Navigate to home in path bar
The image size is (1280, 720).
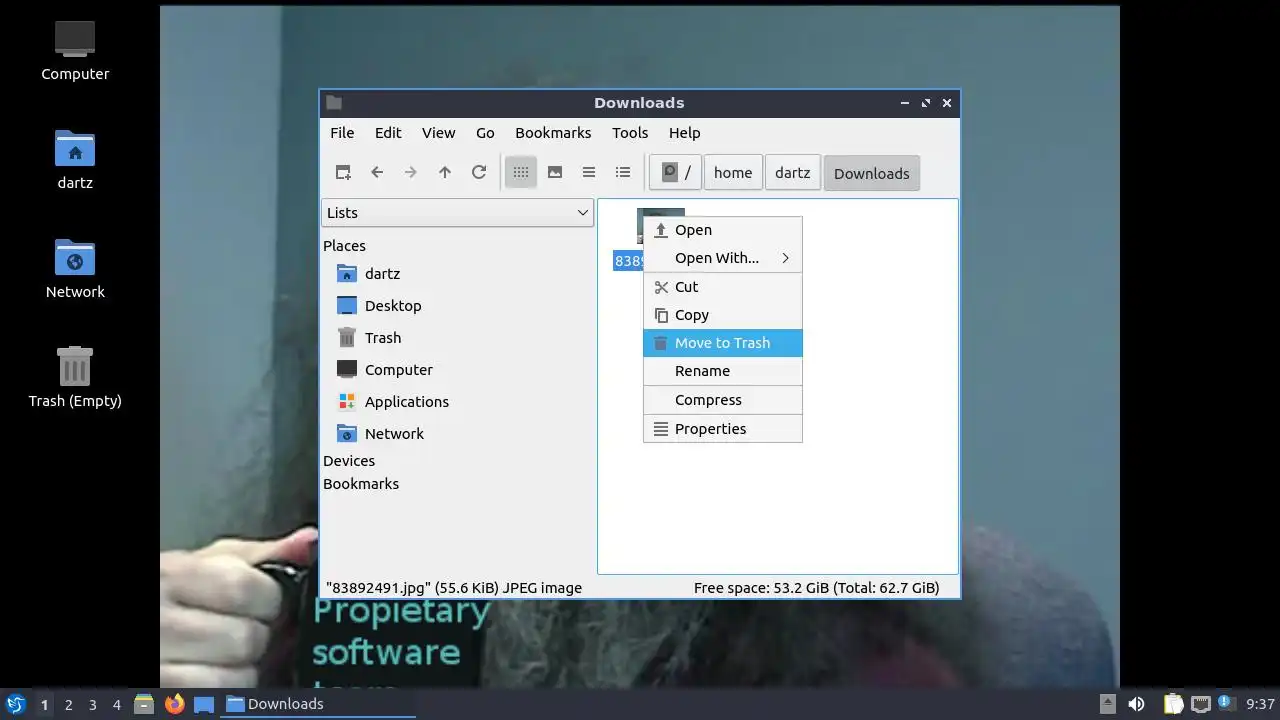click(x=733, y=172)
